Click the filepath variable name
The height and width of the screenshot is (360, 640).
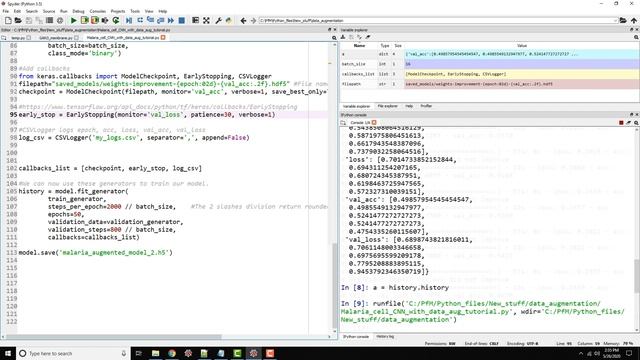coord(351,84)
